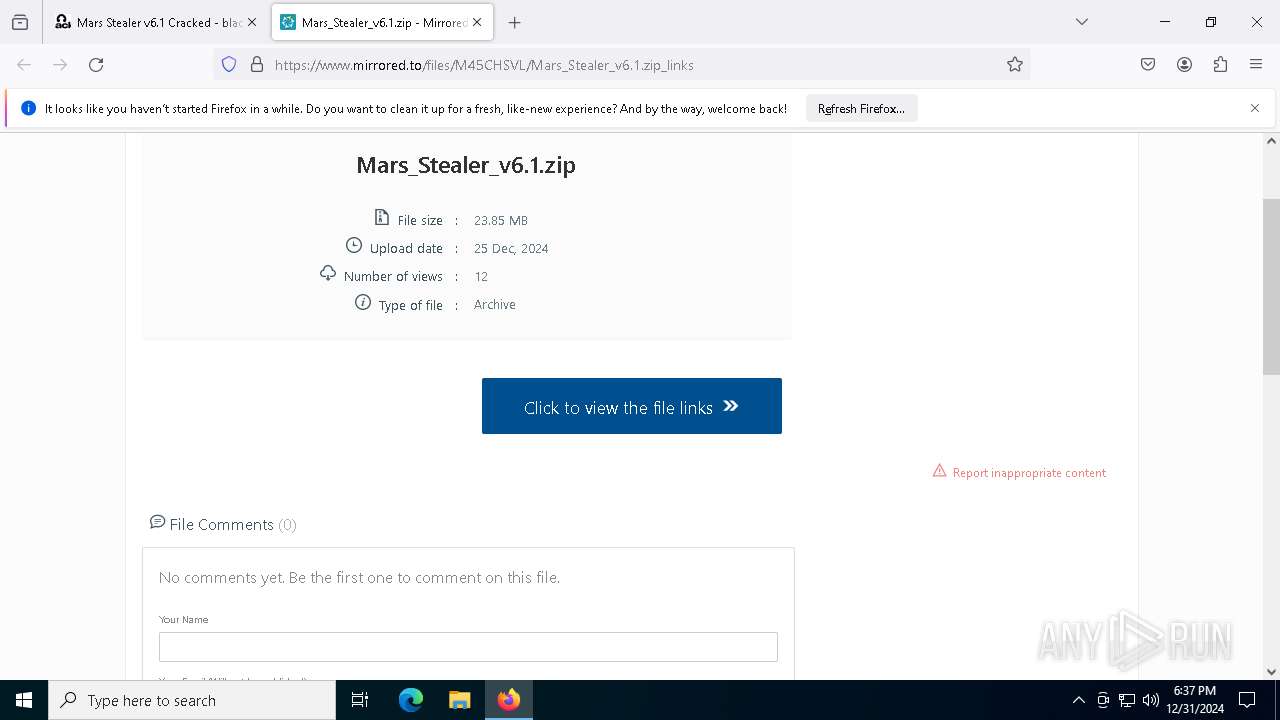Select the 25 Dec, 2024 upload date
Viewport: 1280px width, 720px height.
pos(511,248)
